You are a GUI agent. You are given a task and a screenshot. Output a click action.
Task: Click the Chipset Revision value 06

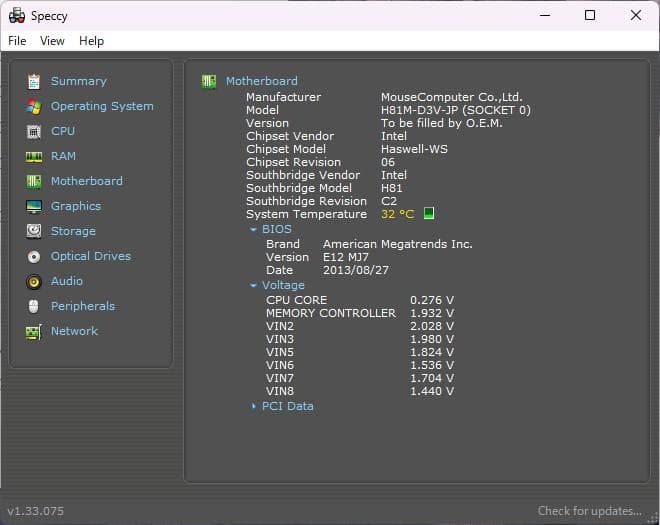(388, 162)
